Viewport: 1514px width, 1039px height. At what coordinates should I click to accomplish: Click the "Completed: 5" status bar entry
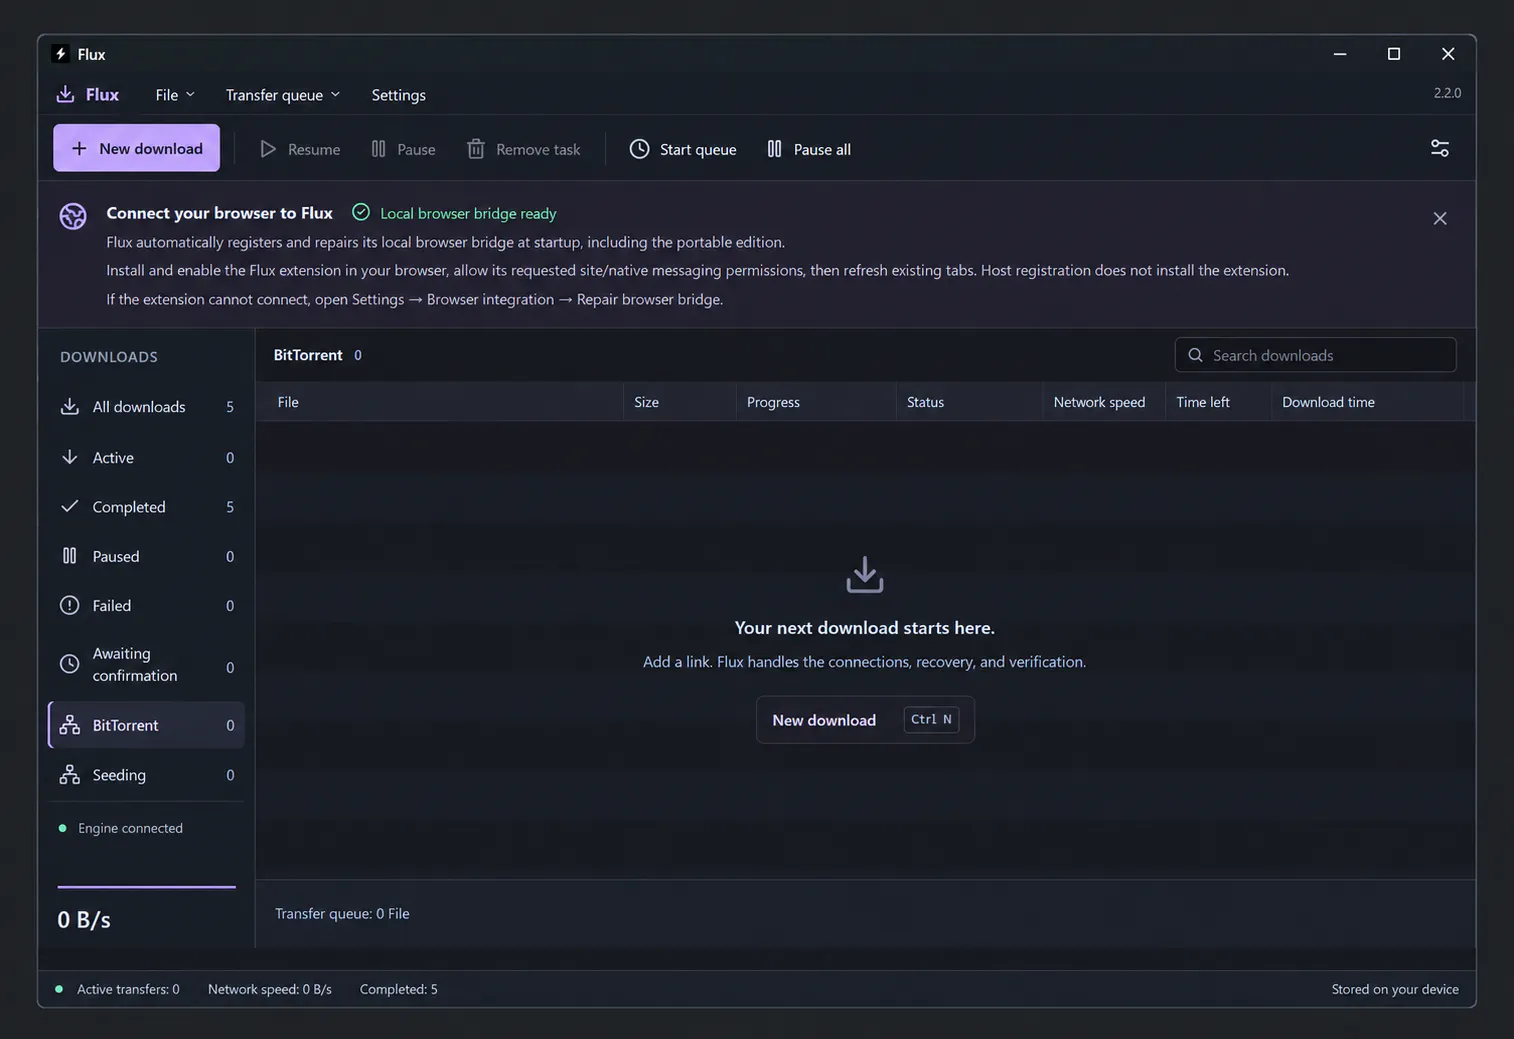[398, 989]
